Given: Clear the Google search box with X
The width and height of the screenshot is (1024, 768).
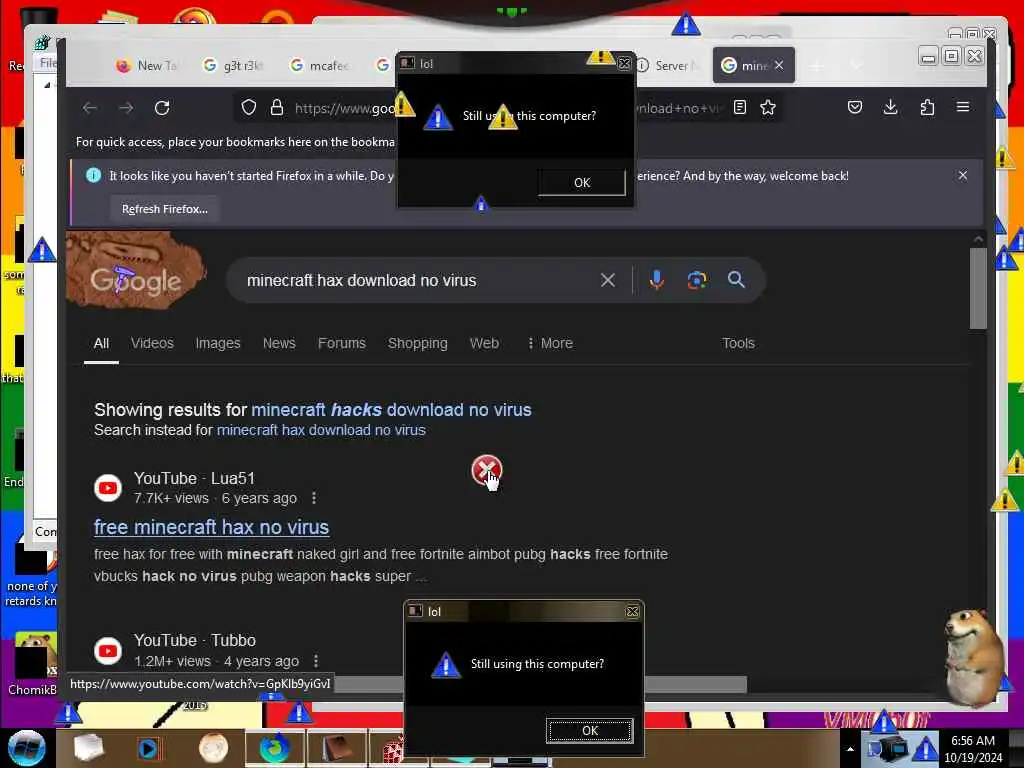Looking at the screenshot, I should coord(607,280).
